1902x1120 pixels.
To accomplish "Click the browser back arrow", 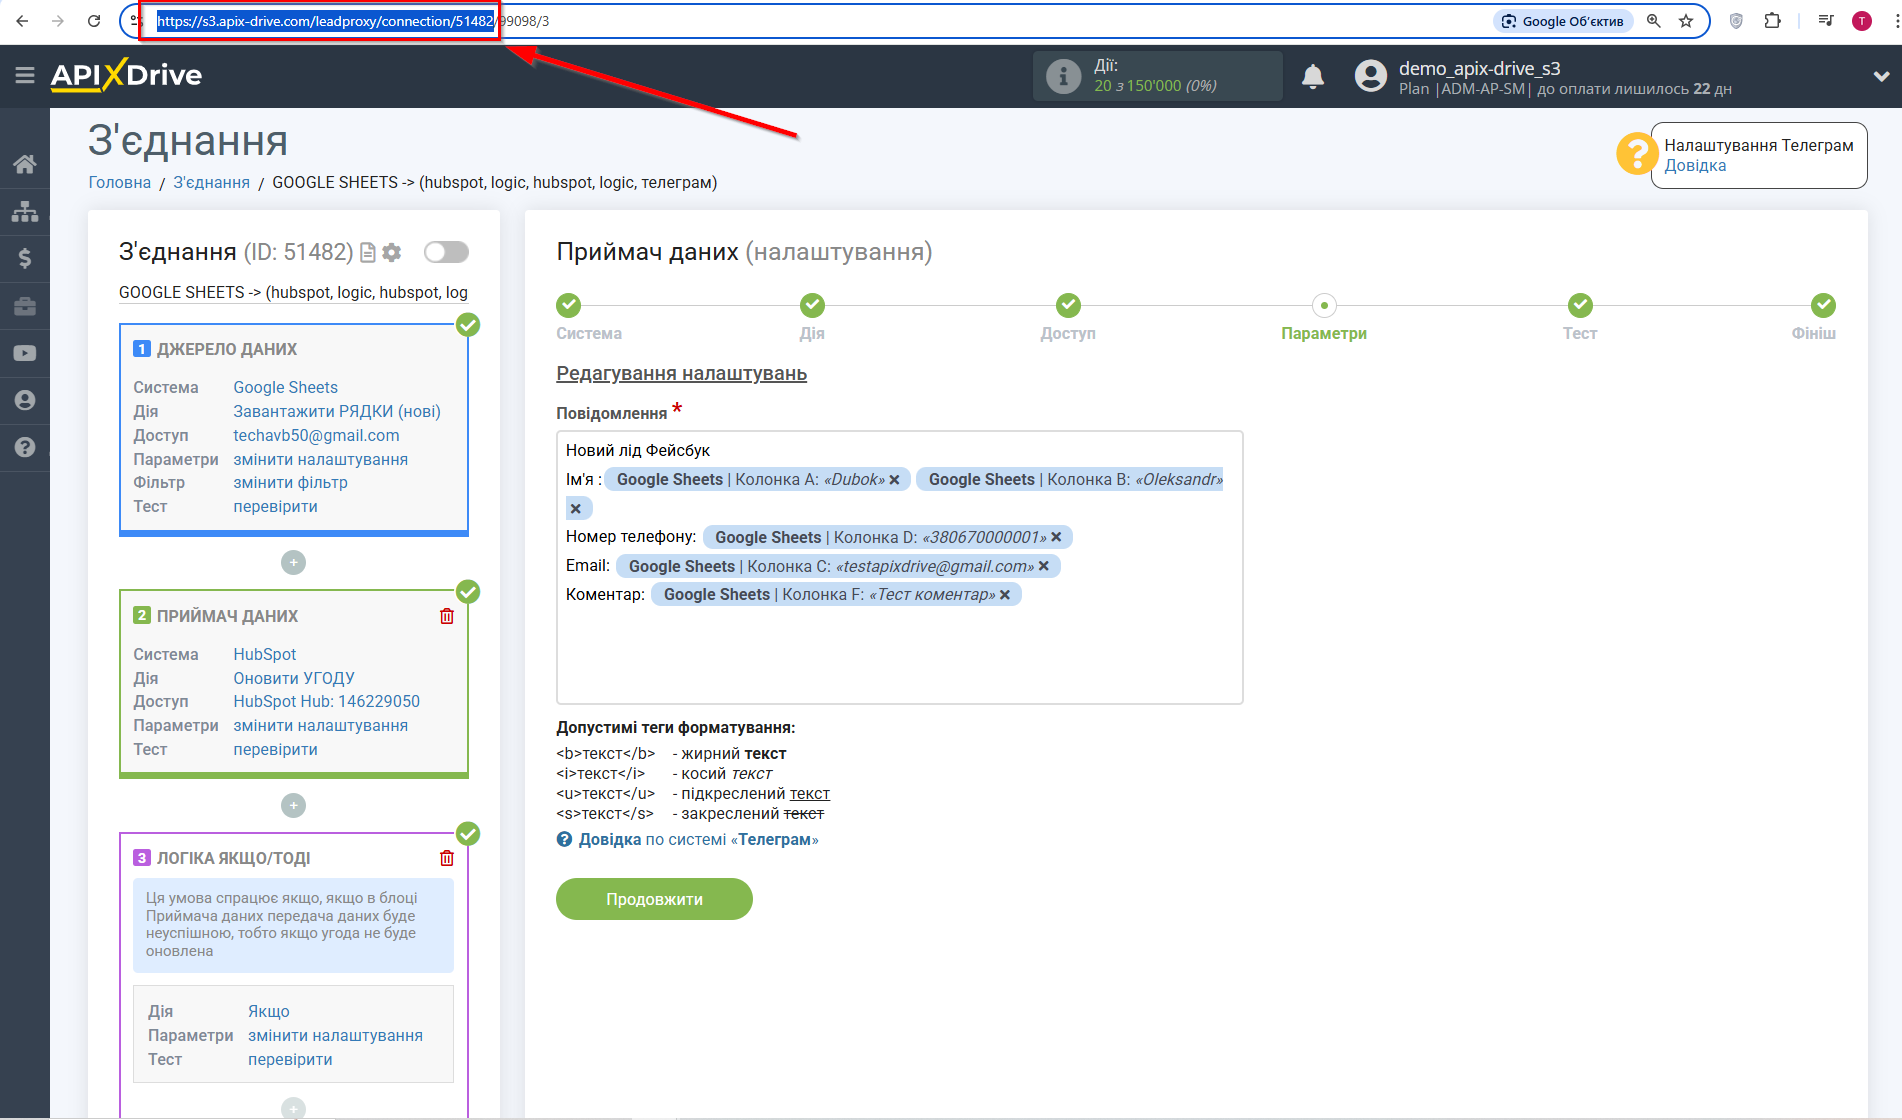I will pyautogui.click(x=22, y=20).
